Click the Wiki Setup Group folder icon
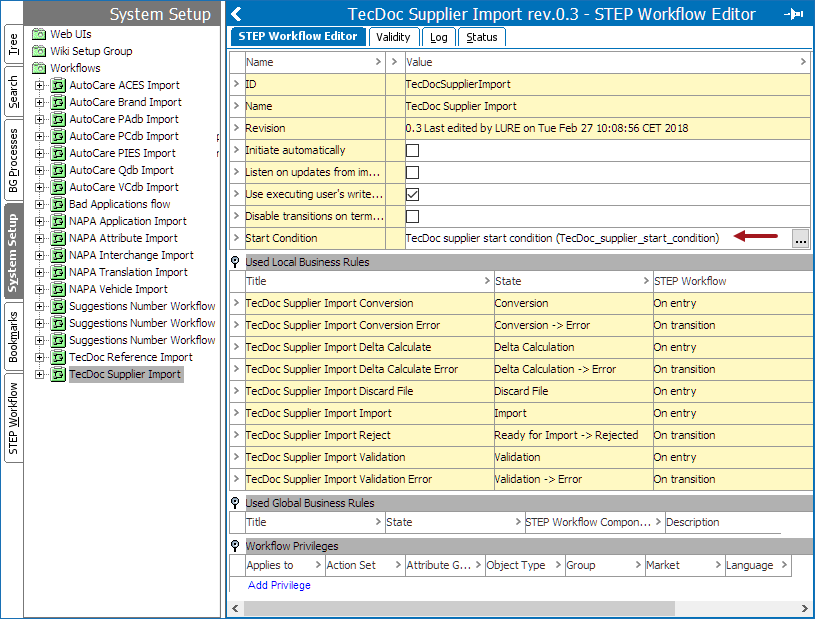 coord(39,51)
